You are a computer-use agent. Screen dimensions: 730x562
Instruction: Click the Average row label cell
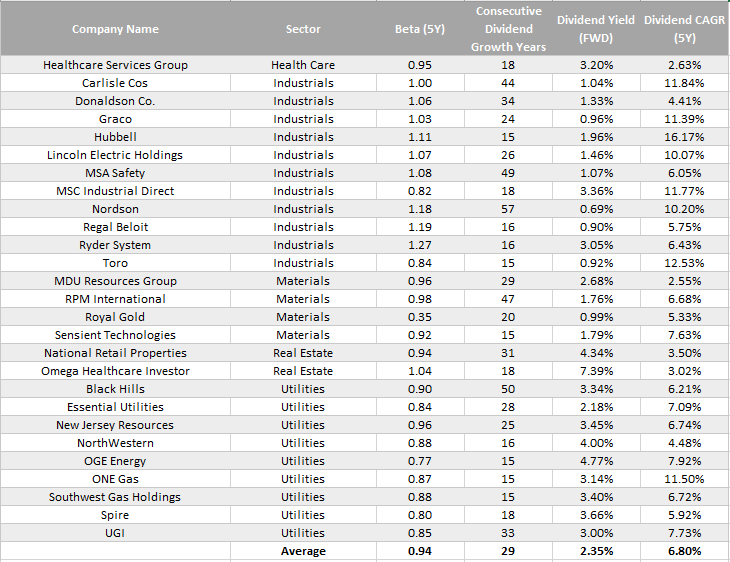pyautogui.click(x=303, y=551)
